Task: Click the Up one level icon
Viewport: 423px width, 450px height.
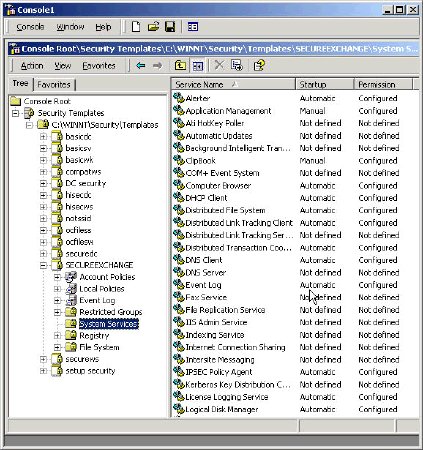Action: (x=180, y=65)
